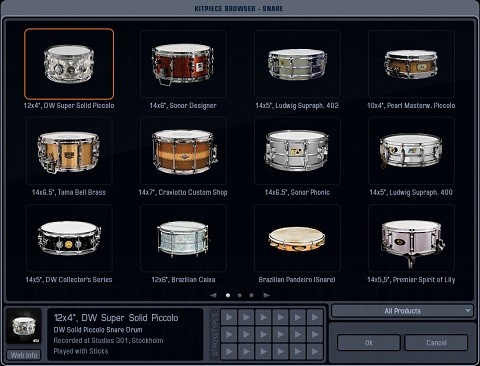Image resolution: width=480 pixels, height=366 pixels.
Task: Go to next page with right arrow
Action: 266,295
